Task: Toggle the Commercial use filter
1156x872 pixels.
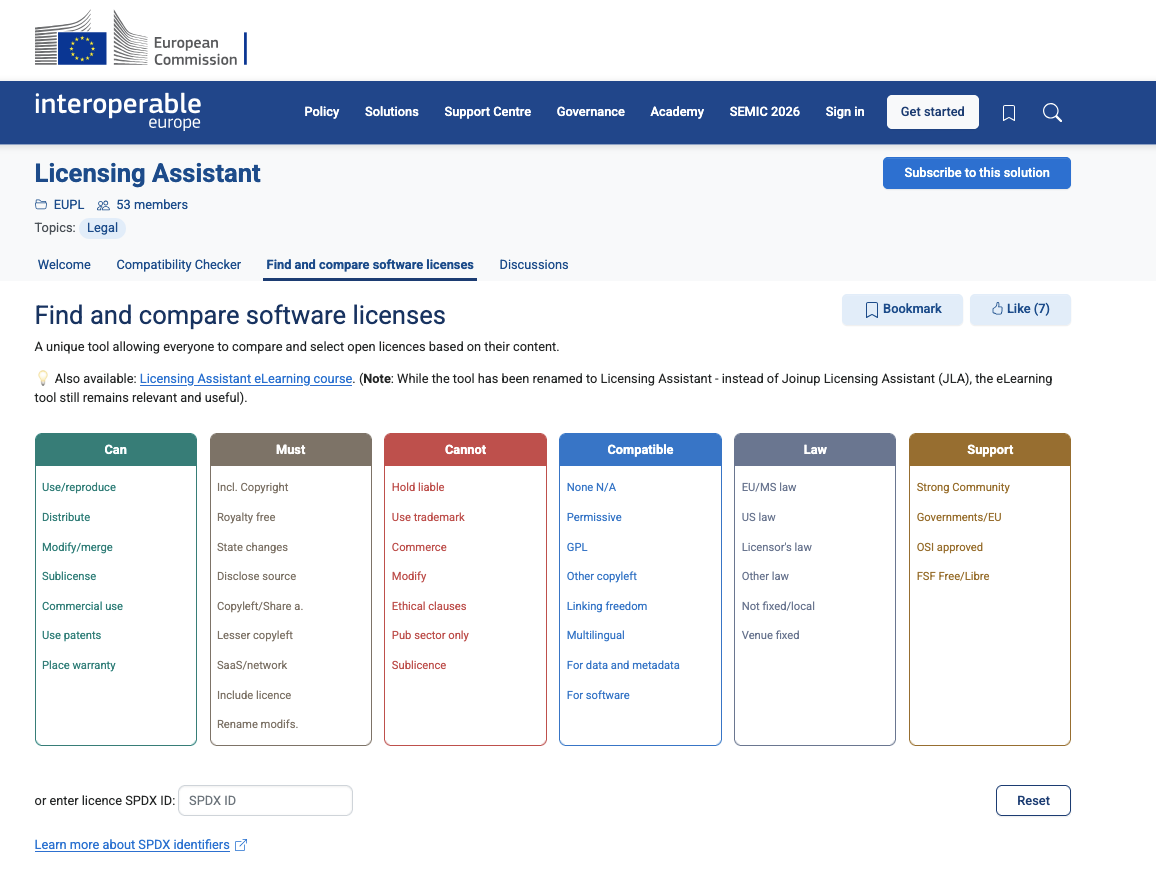Action: [x=83, y=606]
